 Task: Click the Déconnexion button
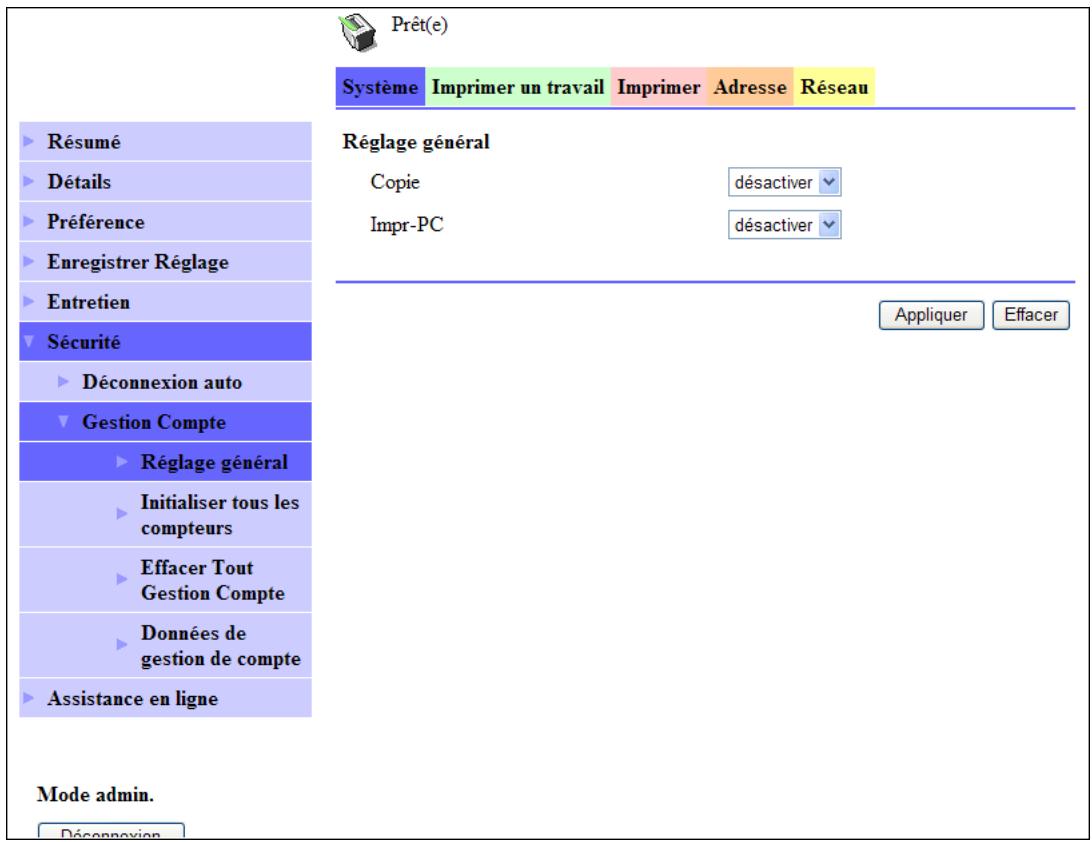tap(111, 832)
